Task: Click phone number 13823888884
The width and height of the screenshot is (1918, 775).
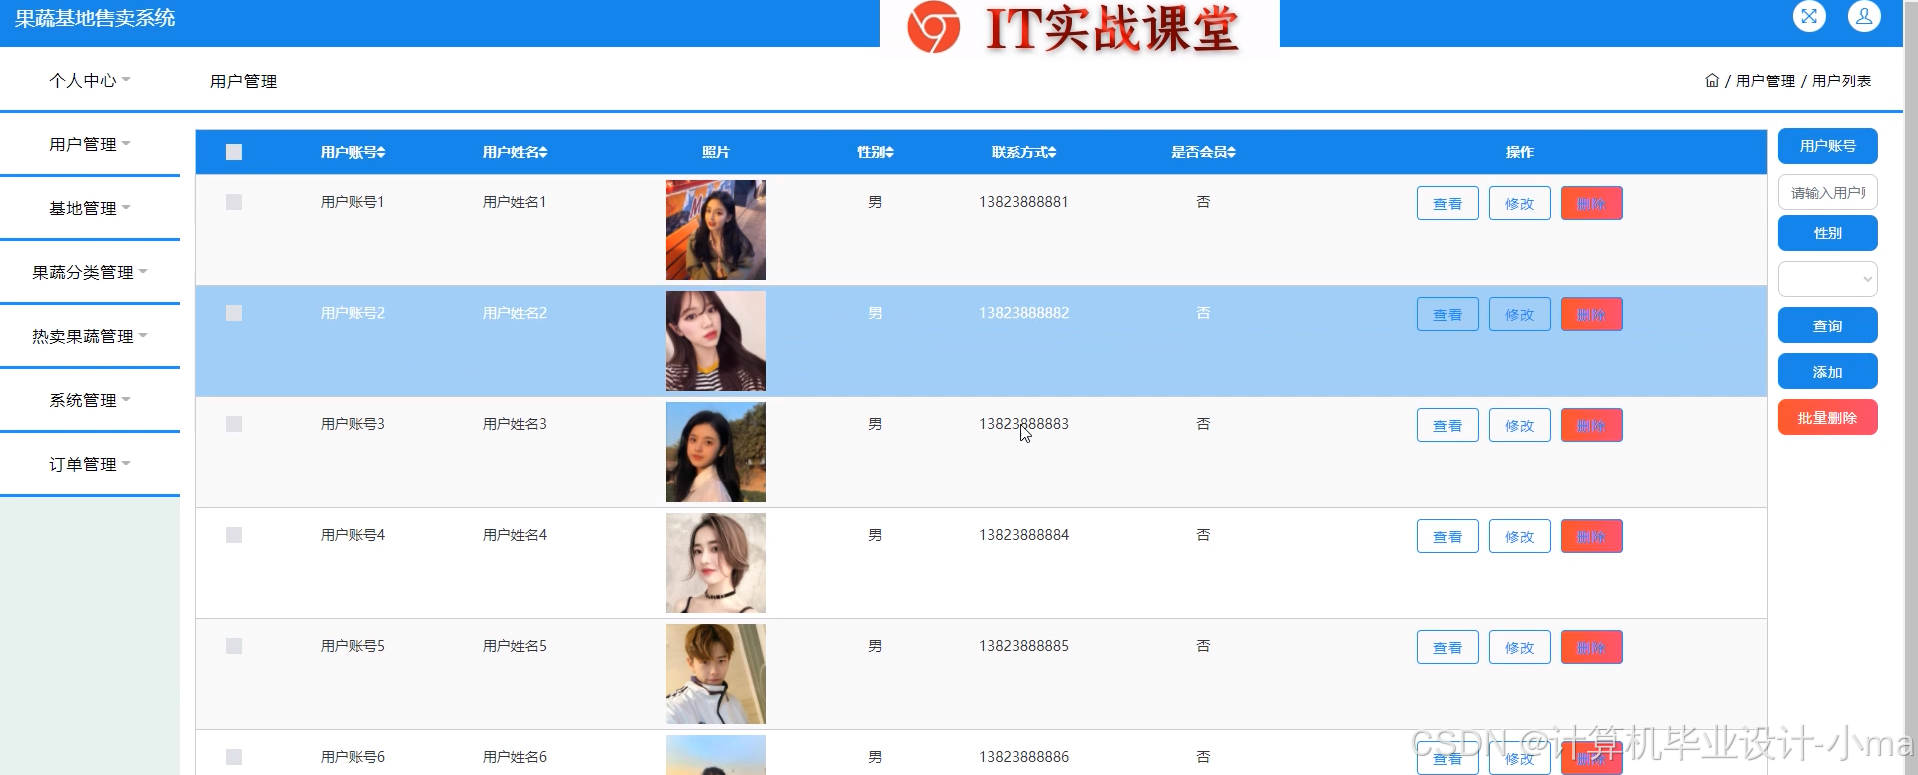Action: click(1024, 535)
